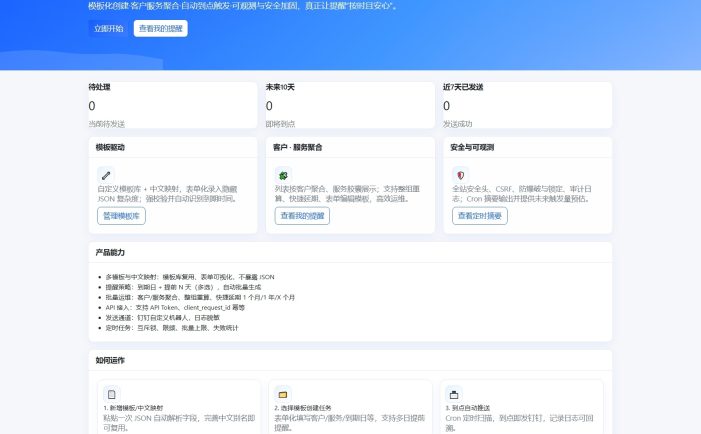Click the 发送成功 caption

(x=457, y=124)
